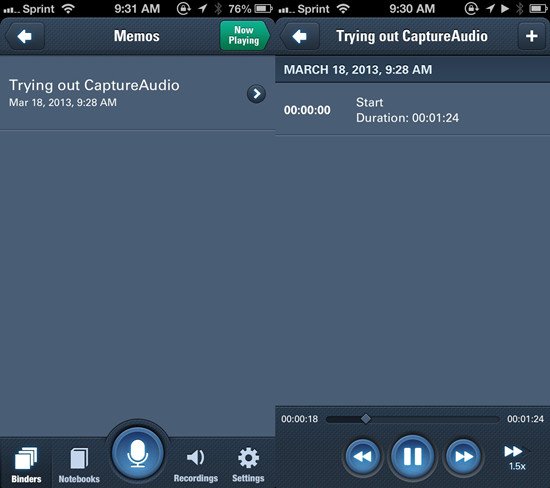Open the Trying out CaptureAudio memo
This screenshot has height=488, width=550.
coord(138,93)
